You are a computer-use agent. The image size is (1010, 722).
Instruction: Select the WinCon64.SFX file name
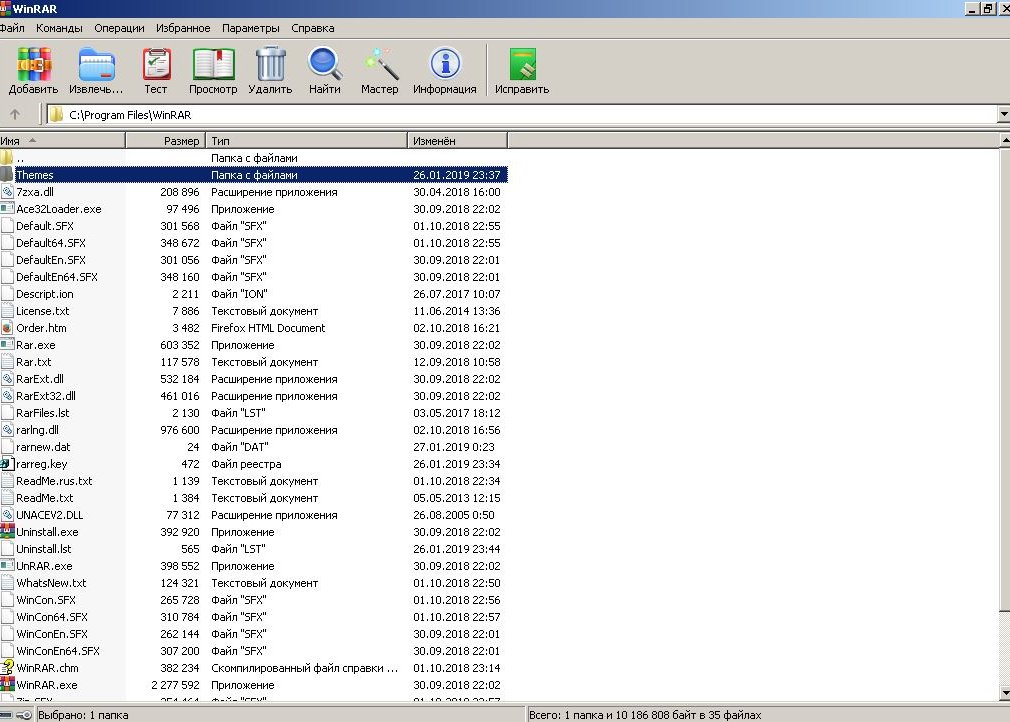[x=52, y=617]
